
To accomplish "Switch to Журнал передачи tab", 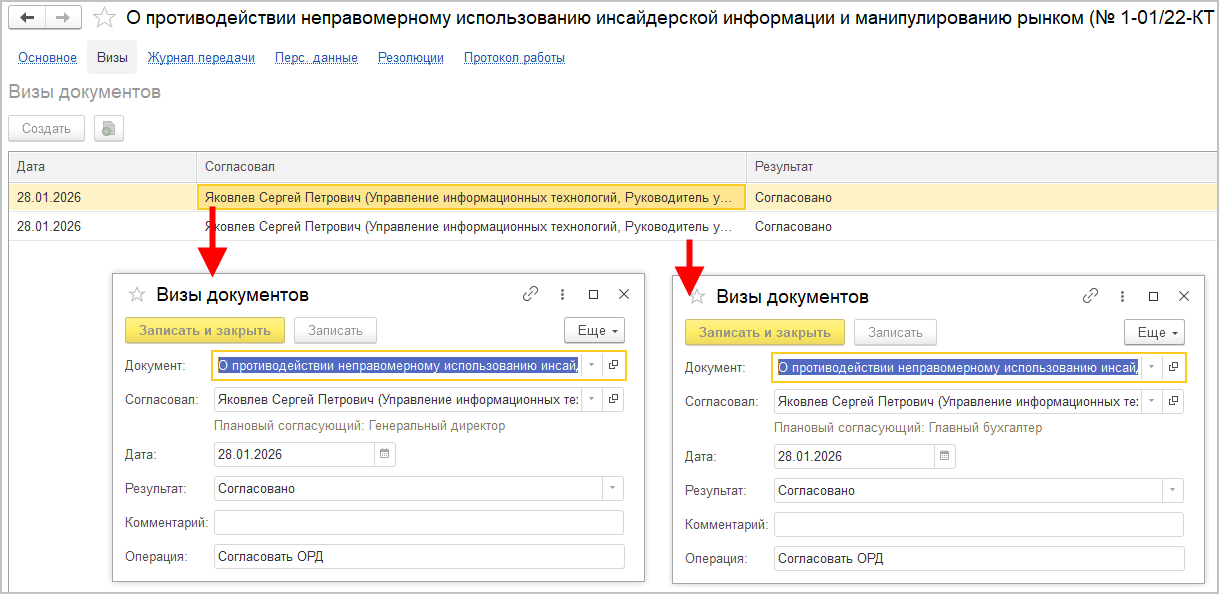I will click(201, 58).
